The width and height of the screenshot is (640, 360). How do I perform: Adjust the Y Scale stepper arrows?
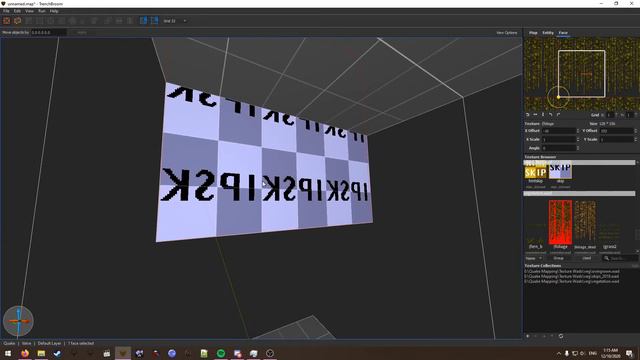click(x=636, y=140)
